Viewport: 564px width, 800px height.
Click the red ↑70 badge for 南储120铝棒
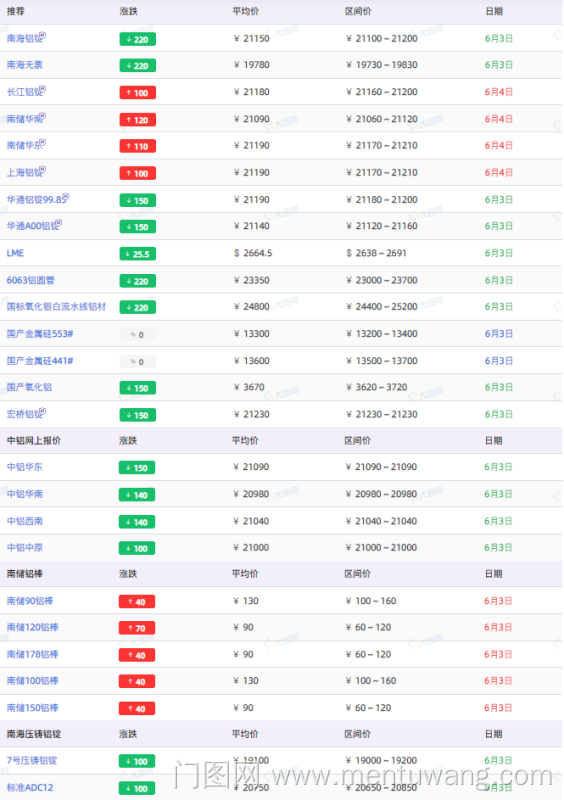click(x=137, y=628)
